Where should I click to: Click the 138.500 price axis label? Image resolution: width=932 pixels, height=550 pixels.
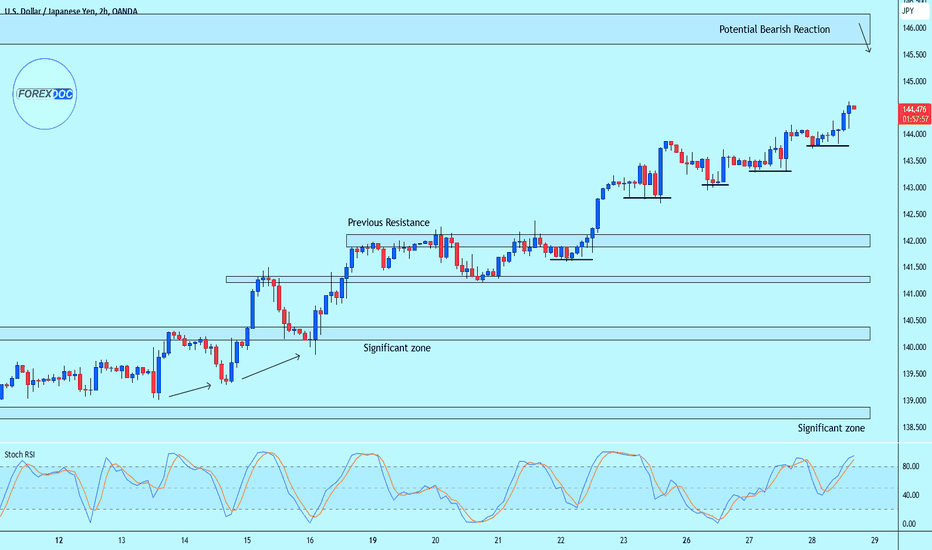[914, 428]
